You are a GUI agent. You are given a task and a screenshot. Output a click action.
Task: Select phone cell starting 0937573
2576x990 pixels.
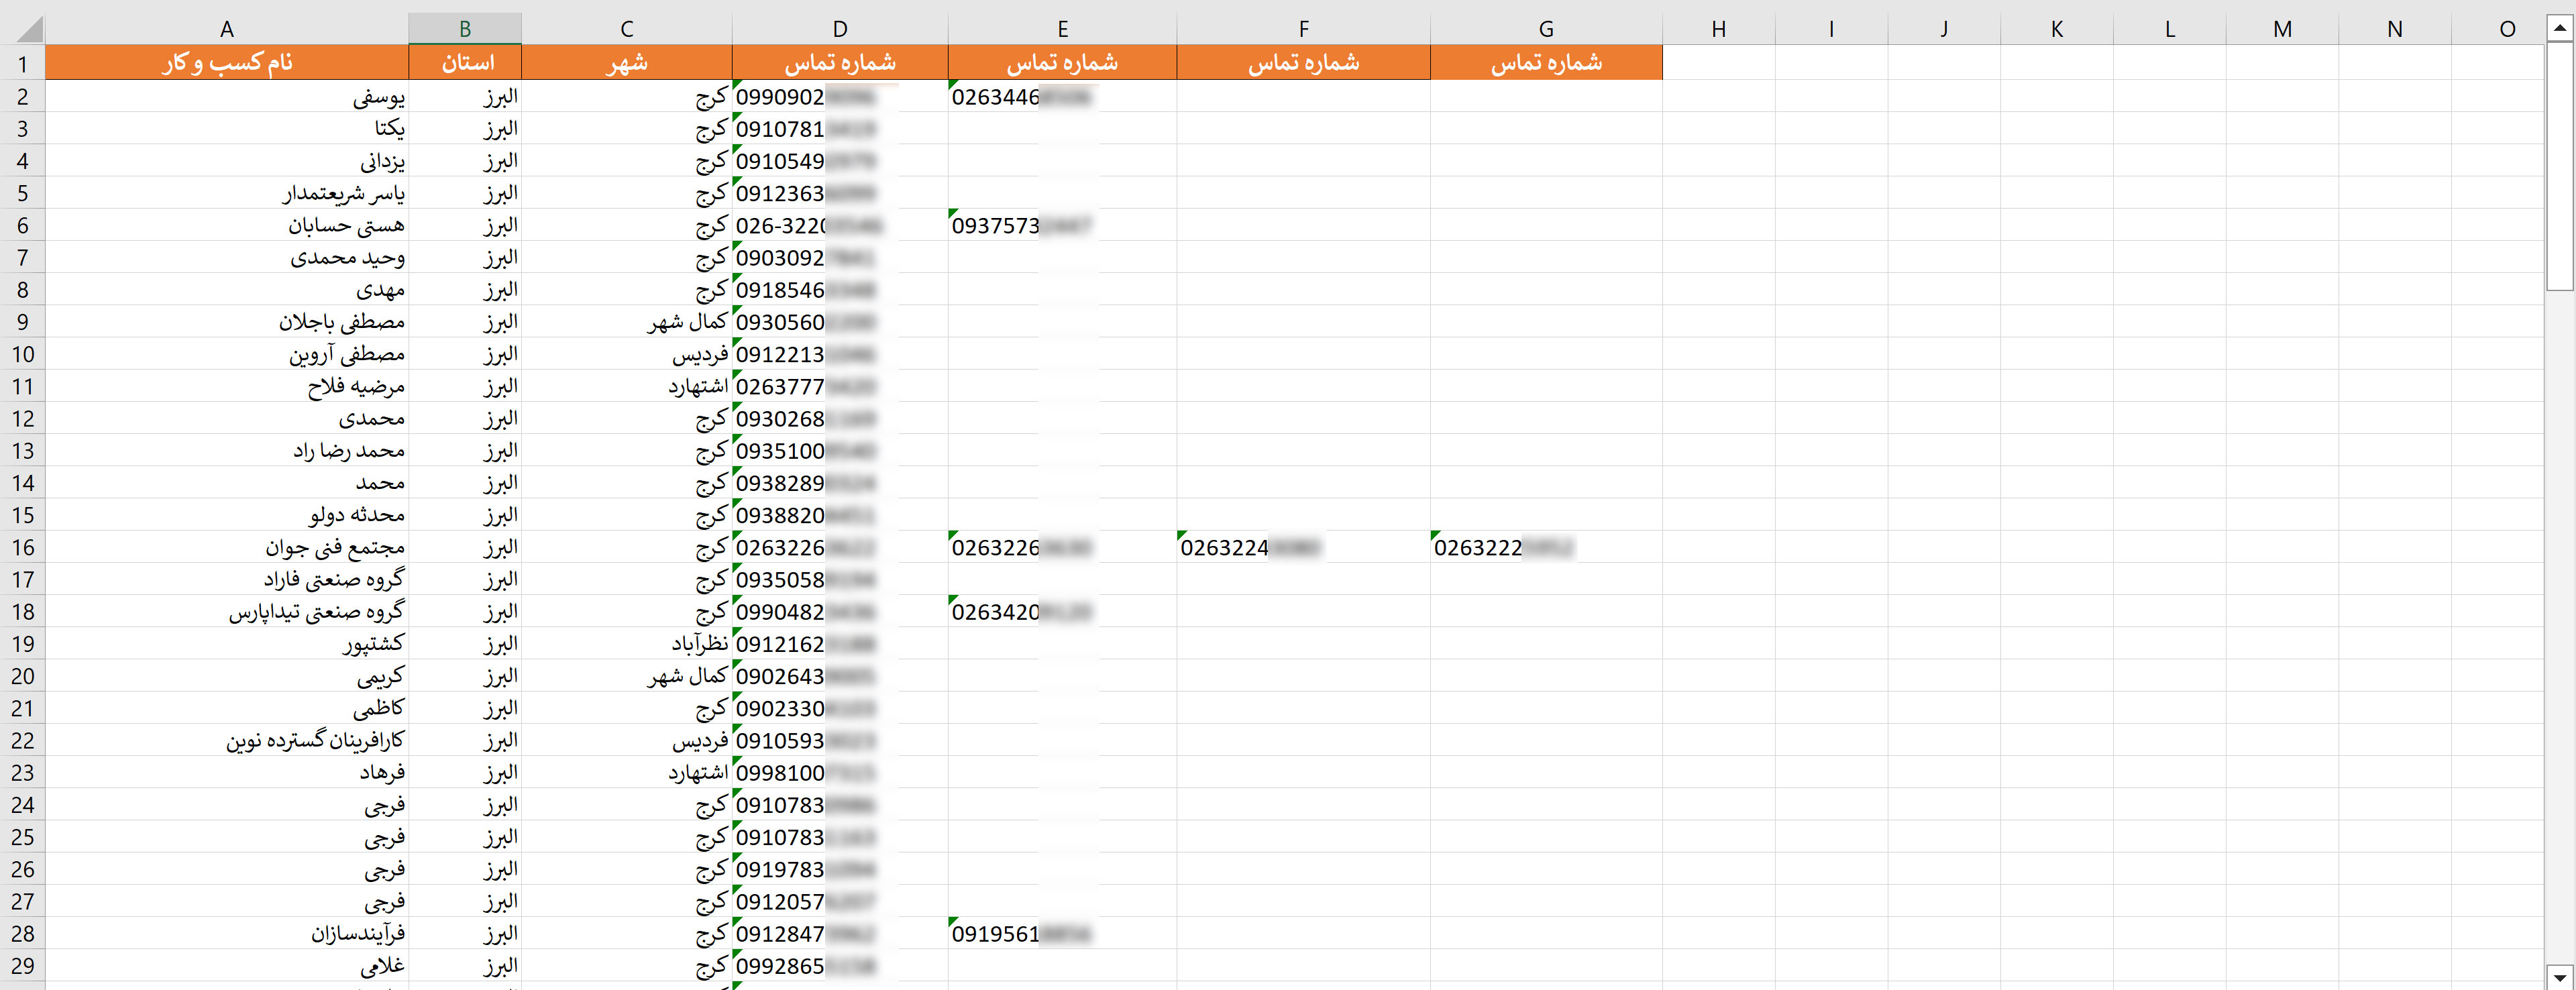1062,225
